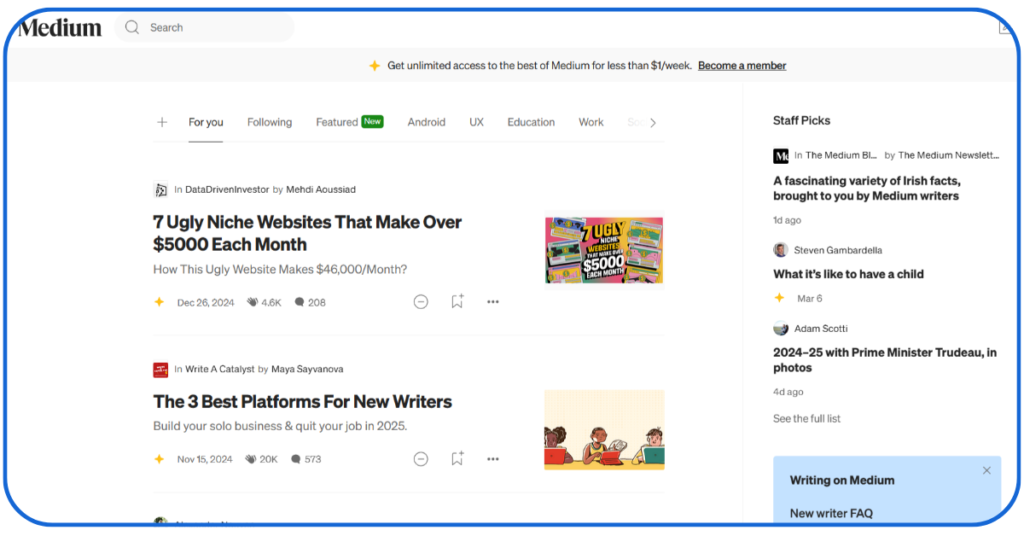Screen dimensions: 1024x536
Task: Click Adam Scotti's avatar
Action: tap(780, 328)
